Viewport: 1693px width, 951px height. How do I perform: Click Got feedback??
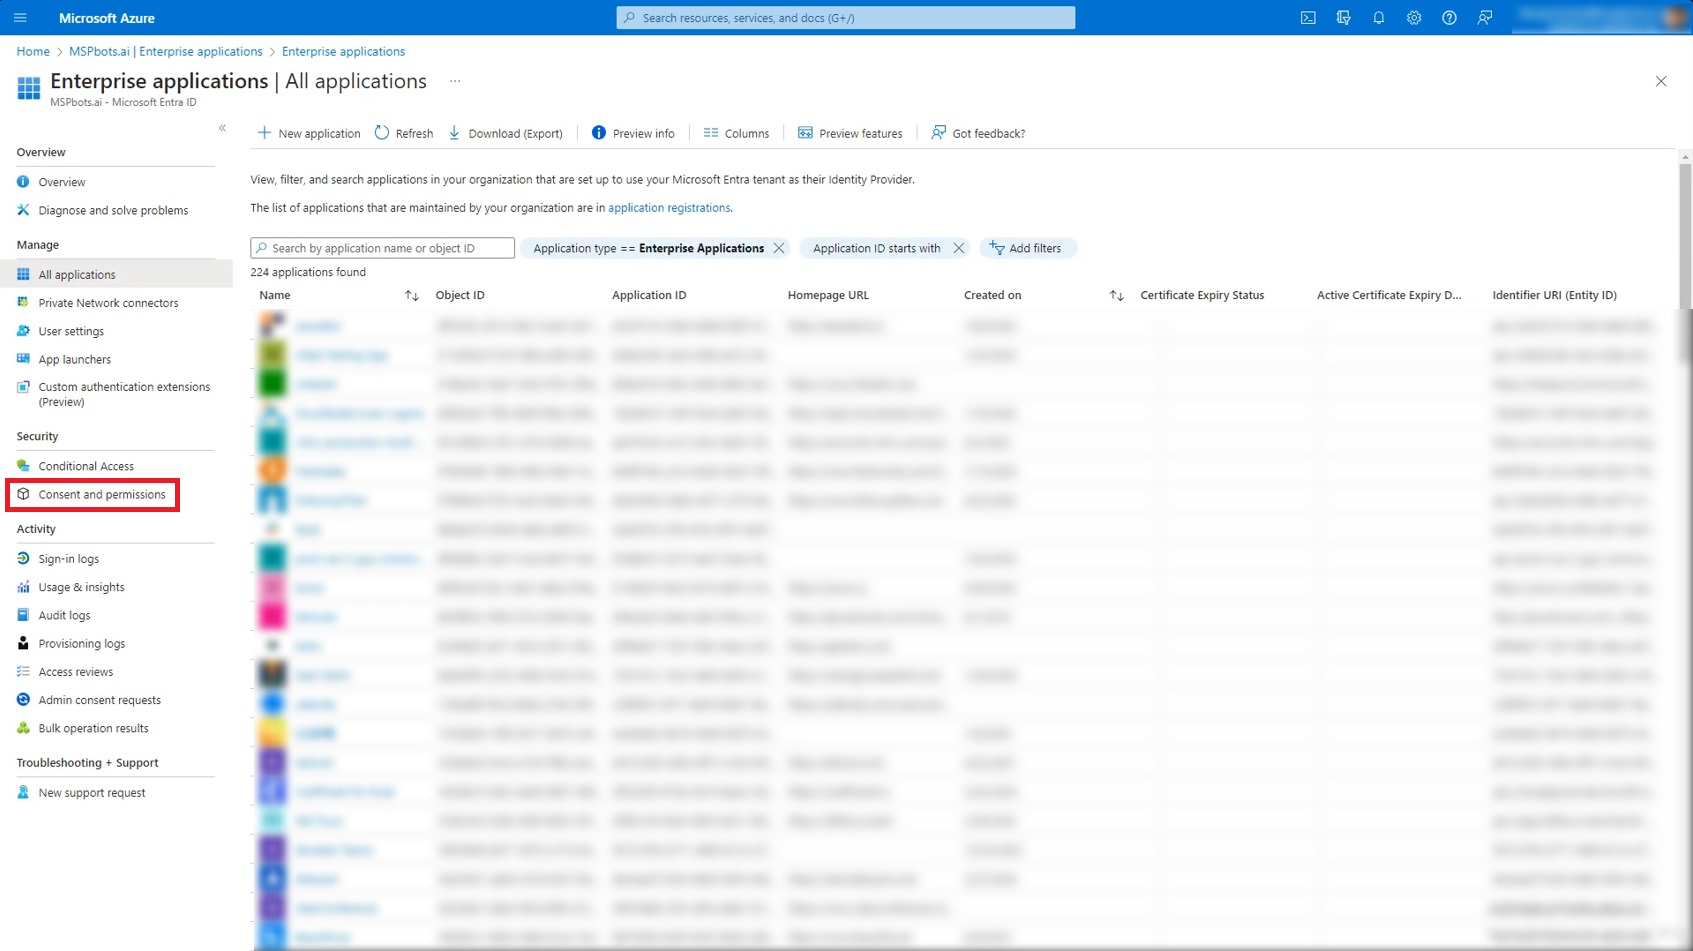(978, 133)
